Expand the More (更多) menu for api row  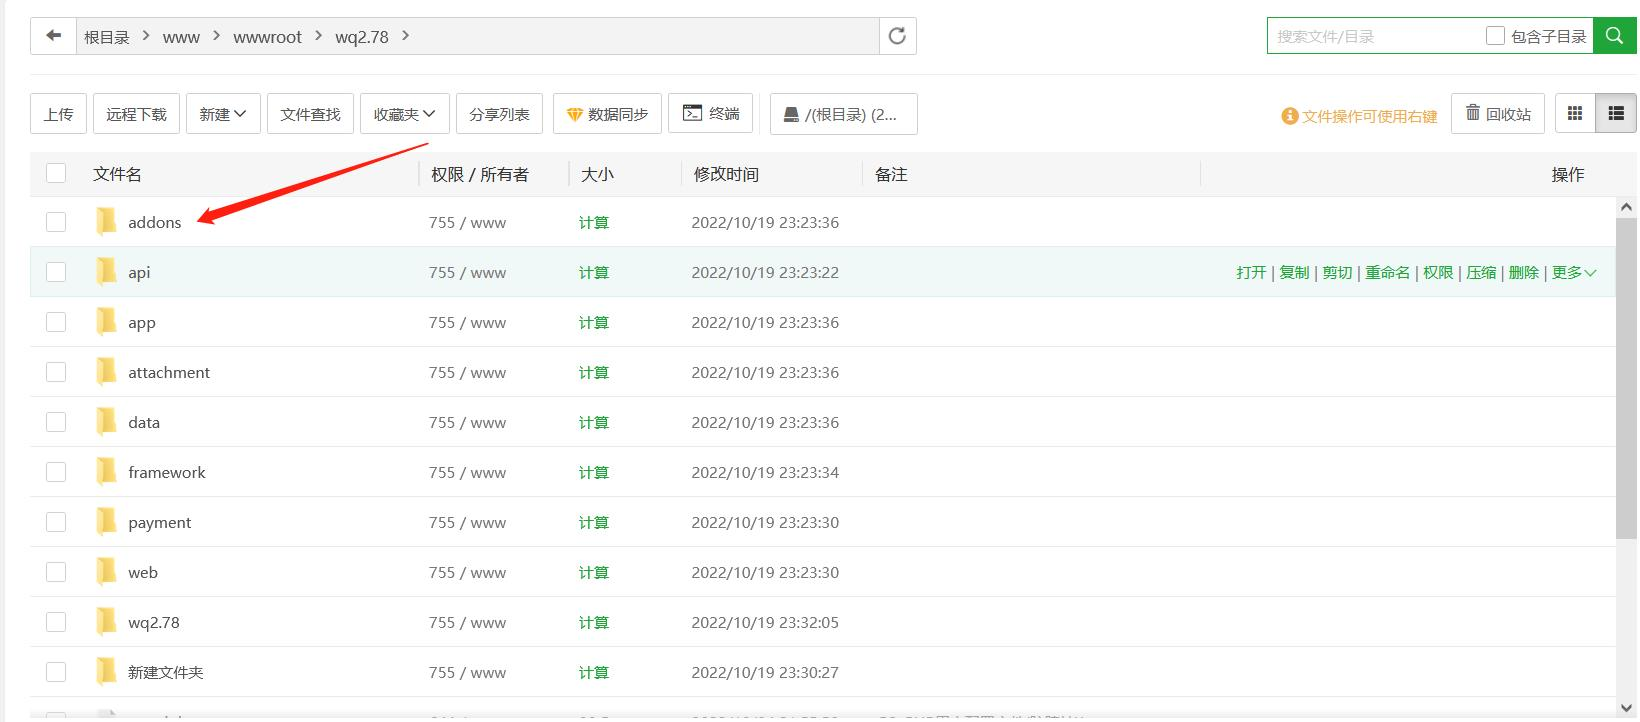(x=1573, y=272)
